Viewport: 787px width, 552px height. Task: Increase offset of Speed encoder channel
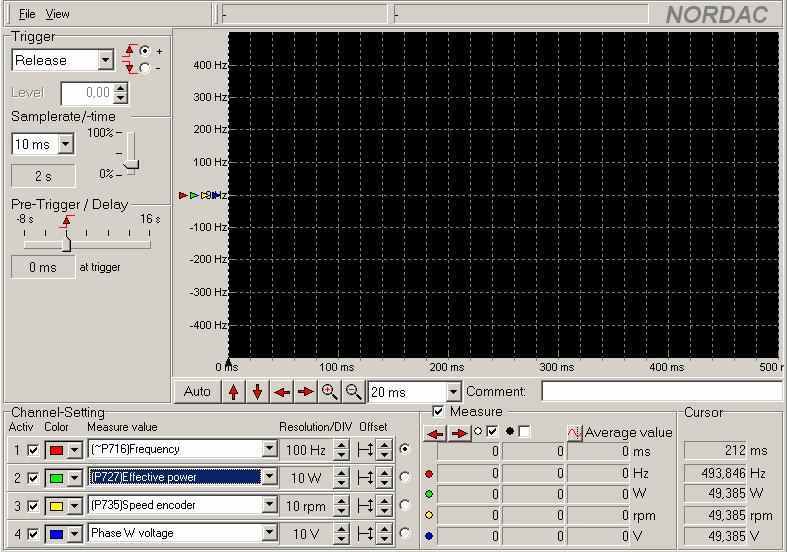[x=384, y=500]
